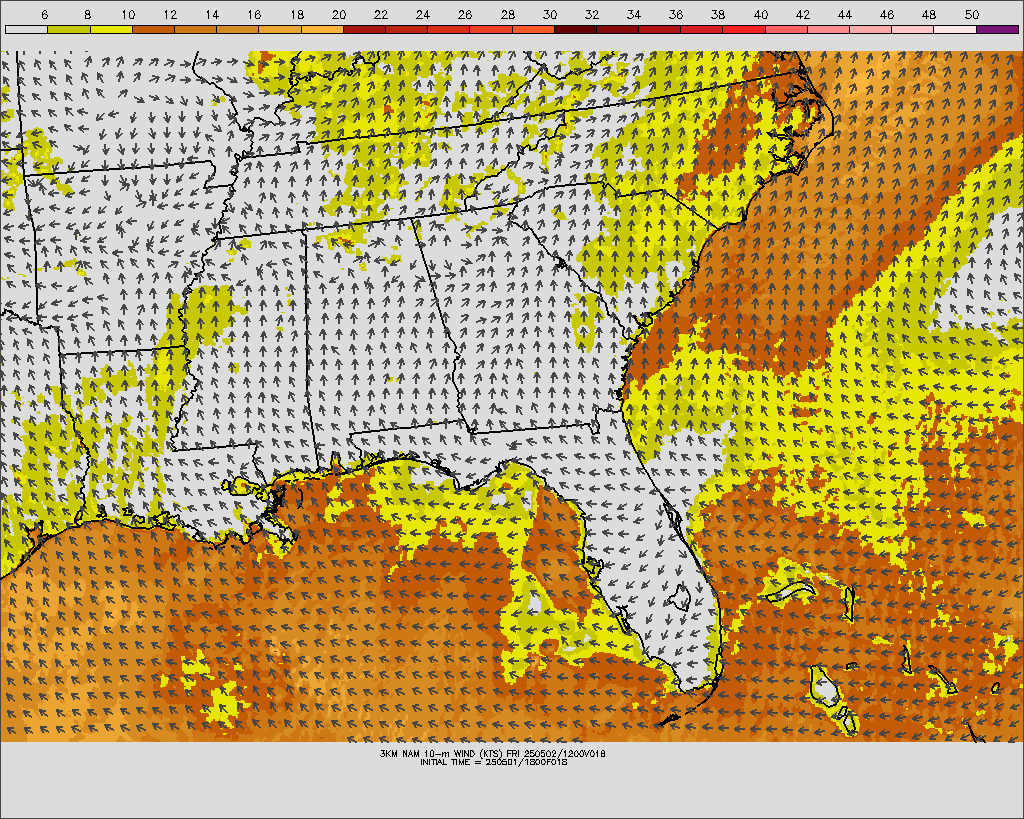This screenshot has width=1024, height=819.
Task: Select the legend swatch between 44 and 46
Action: tap(871, 29)
